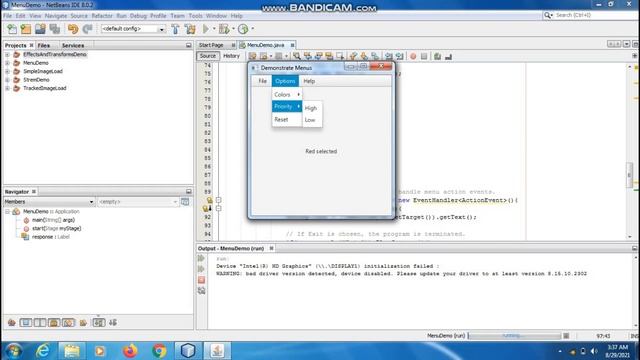Click the Save All toolbar icon
The width and height of the screenshot is (640, 360).
tap(54, 29)
